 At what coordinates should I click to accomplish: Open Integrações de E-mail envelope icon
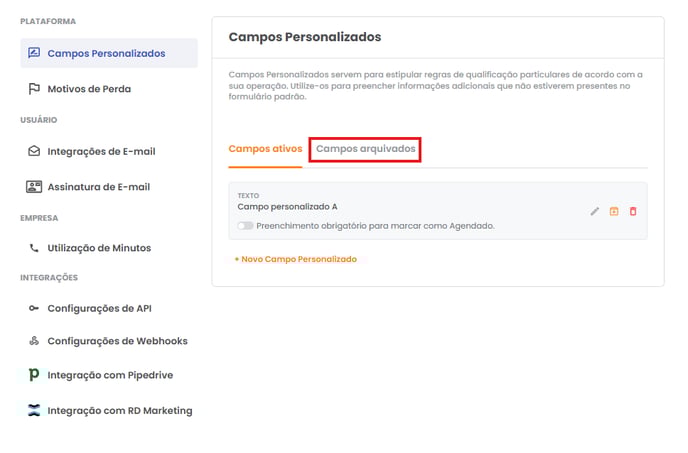34,151
